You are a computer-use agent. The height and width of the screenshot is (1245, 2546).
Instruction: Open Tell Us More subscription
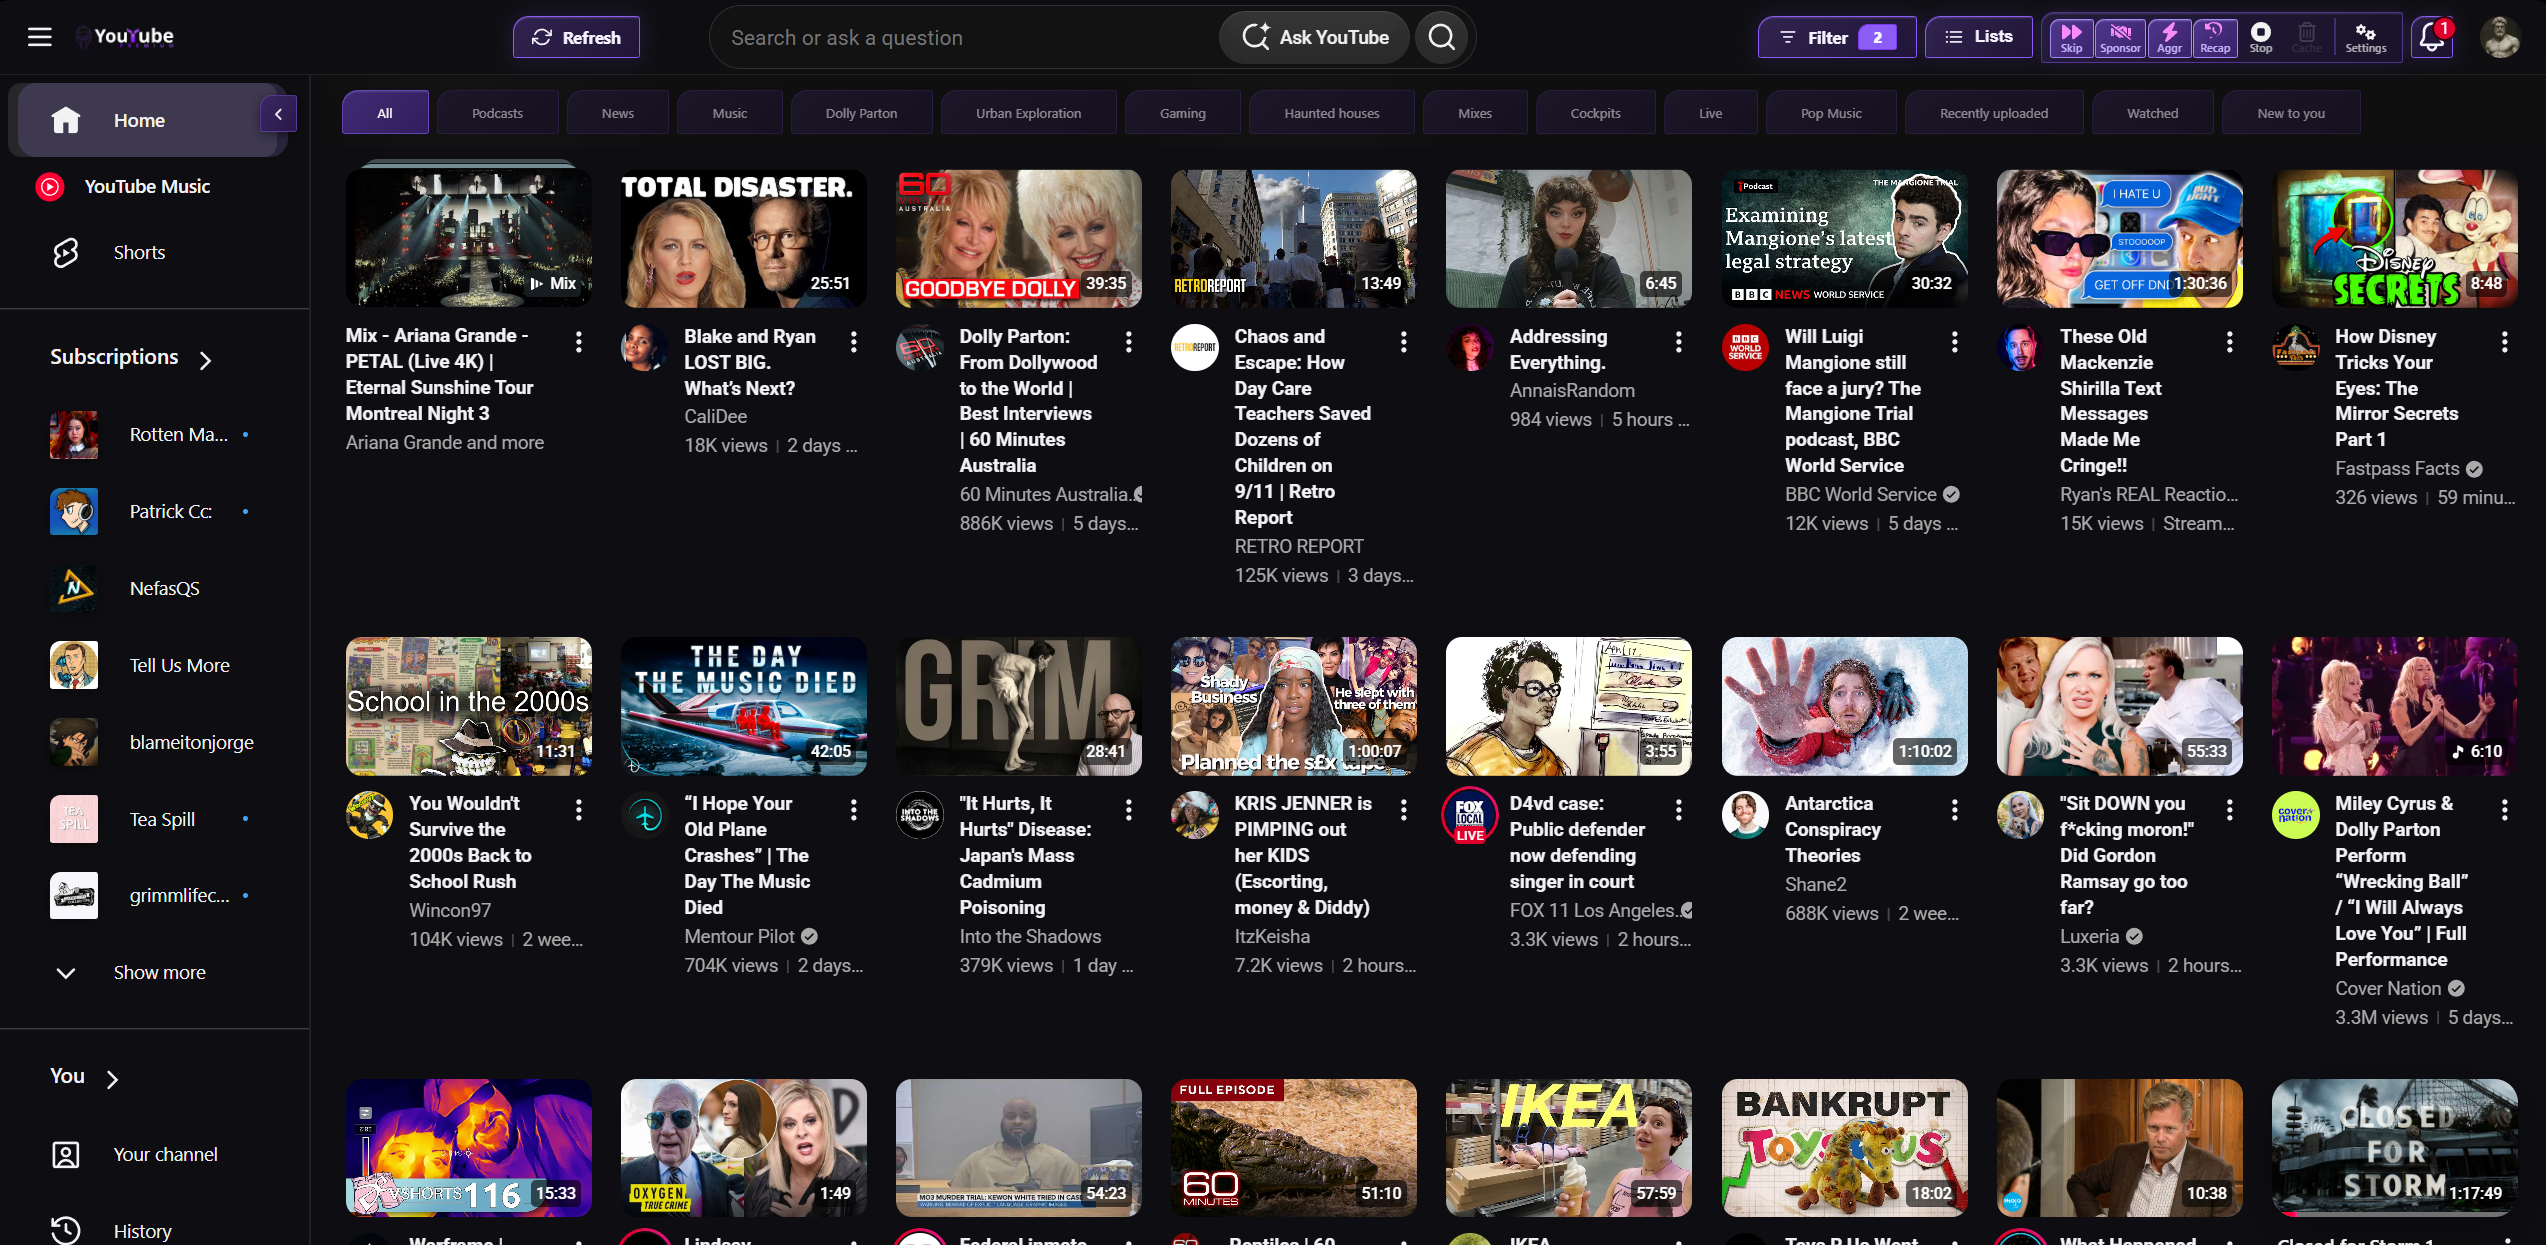(150, 666)
